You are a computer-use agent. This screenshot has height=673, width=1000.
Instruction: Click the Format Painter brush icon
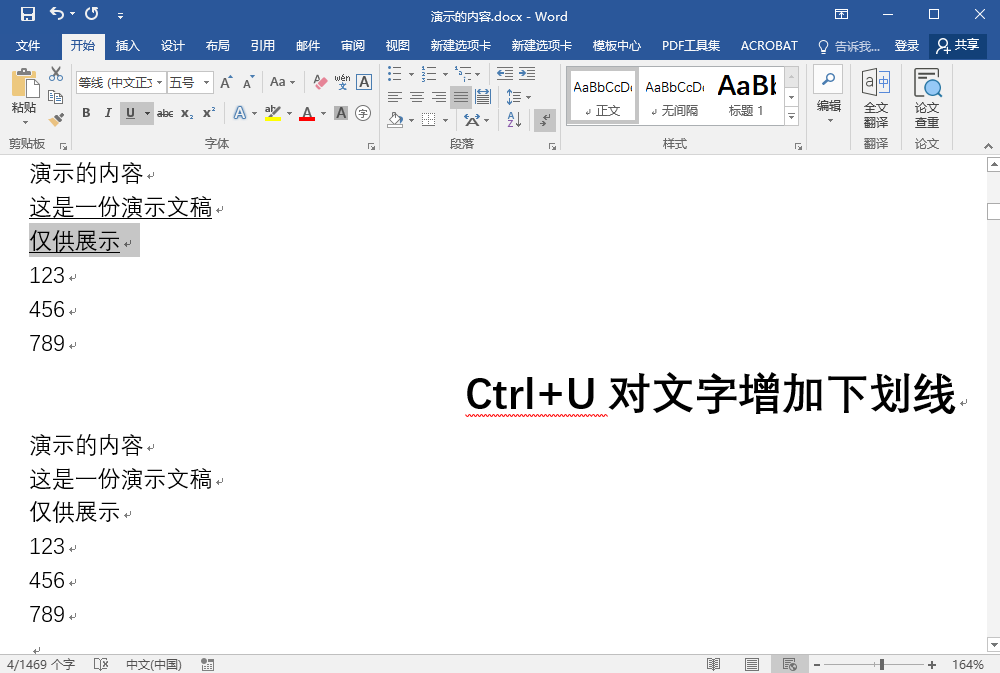(x=56, y=119)
